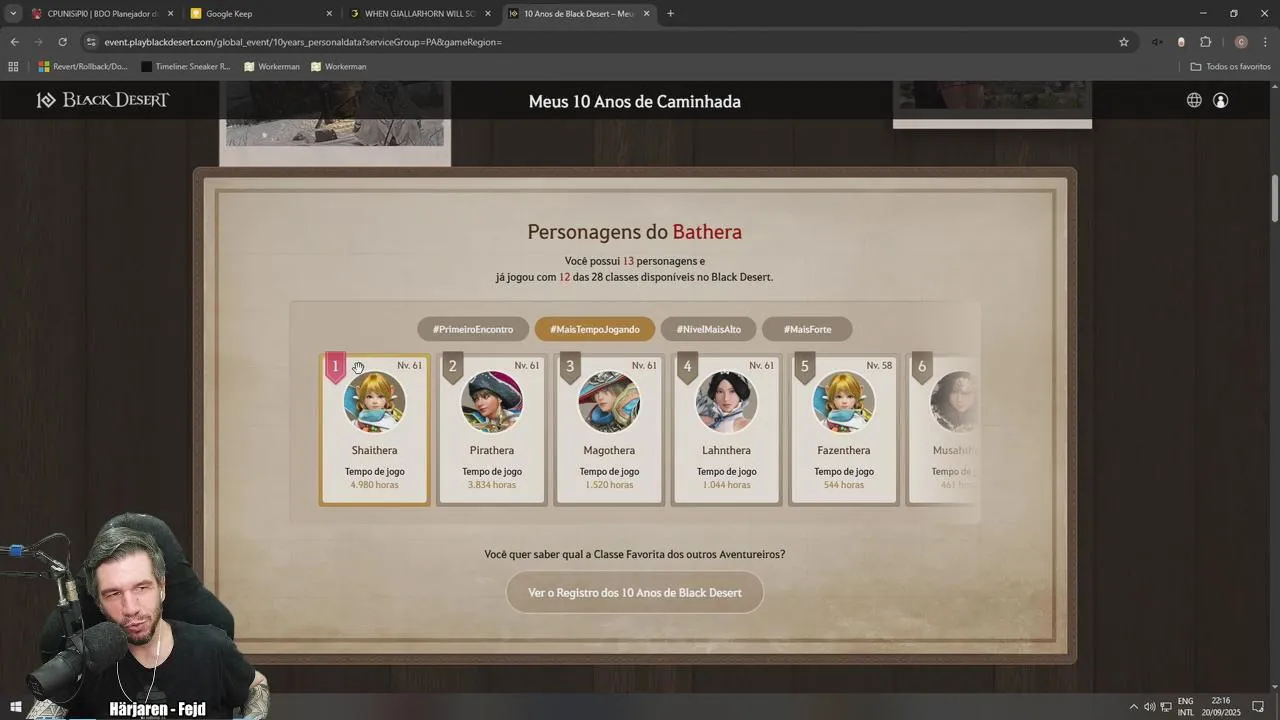Image resolution: width=1280 pixels, height=720 pixels.
Task: Click the rank 2 ribbon badge
Action: [452, 367]
